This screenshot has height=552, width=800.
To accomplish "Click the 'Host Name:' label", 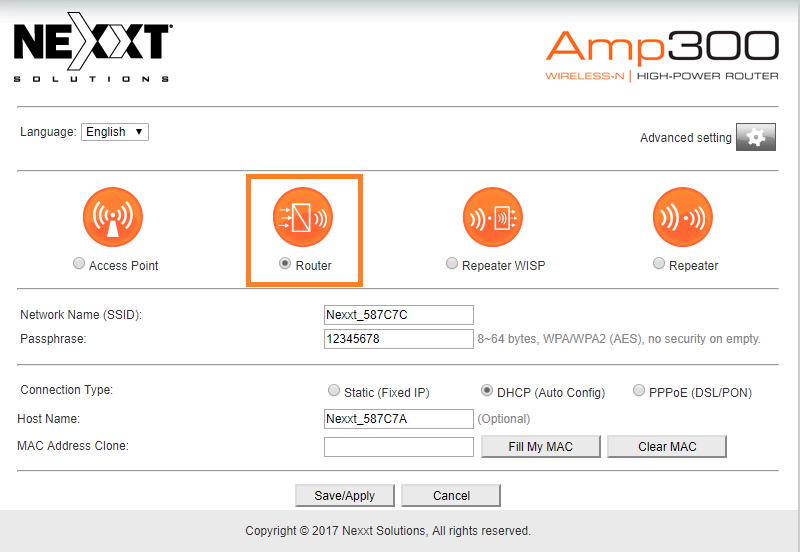I will click(x=48, y=419).
